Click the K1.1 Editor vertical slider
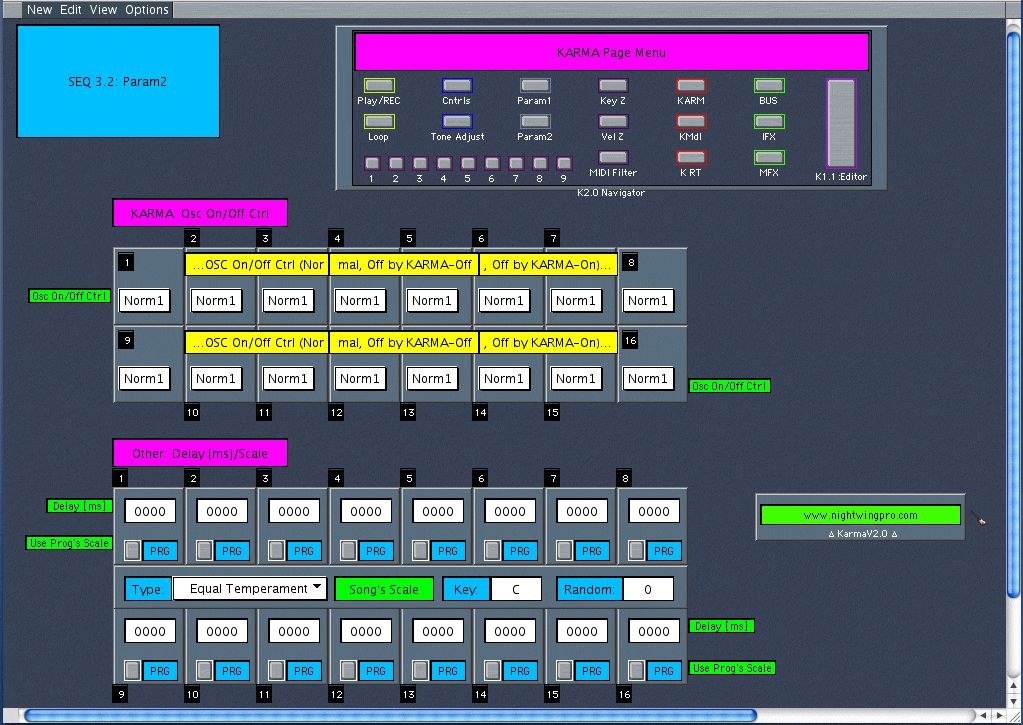 [841, 124]
